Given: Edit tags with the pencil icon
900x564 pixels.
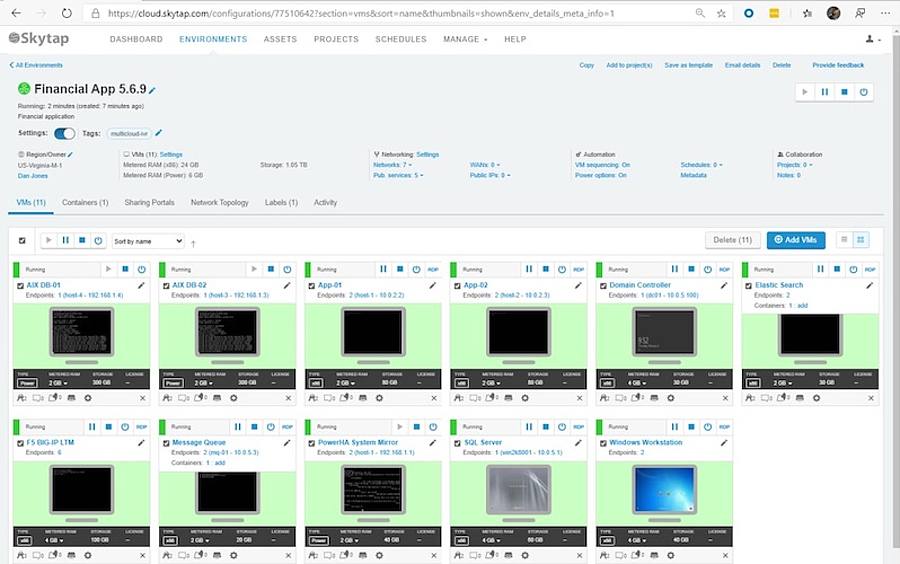Looking at the screenshot, I should (158, 133).
